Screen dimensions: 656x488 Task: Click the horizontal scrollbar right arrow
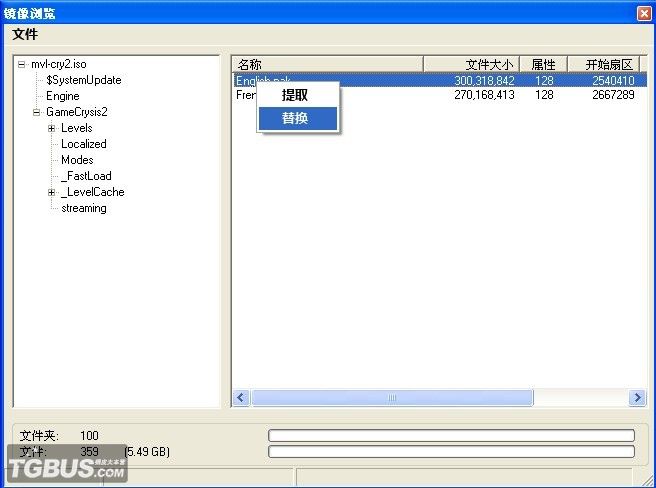(x=637, y=398)
